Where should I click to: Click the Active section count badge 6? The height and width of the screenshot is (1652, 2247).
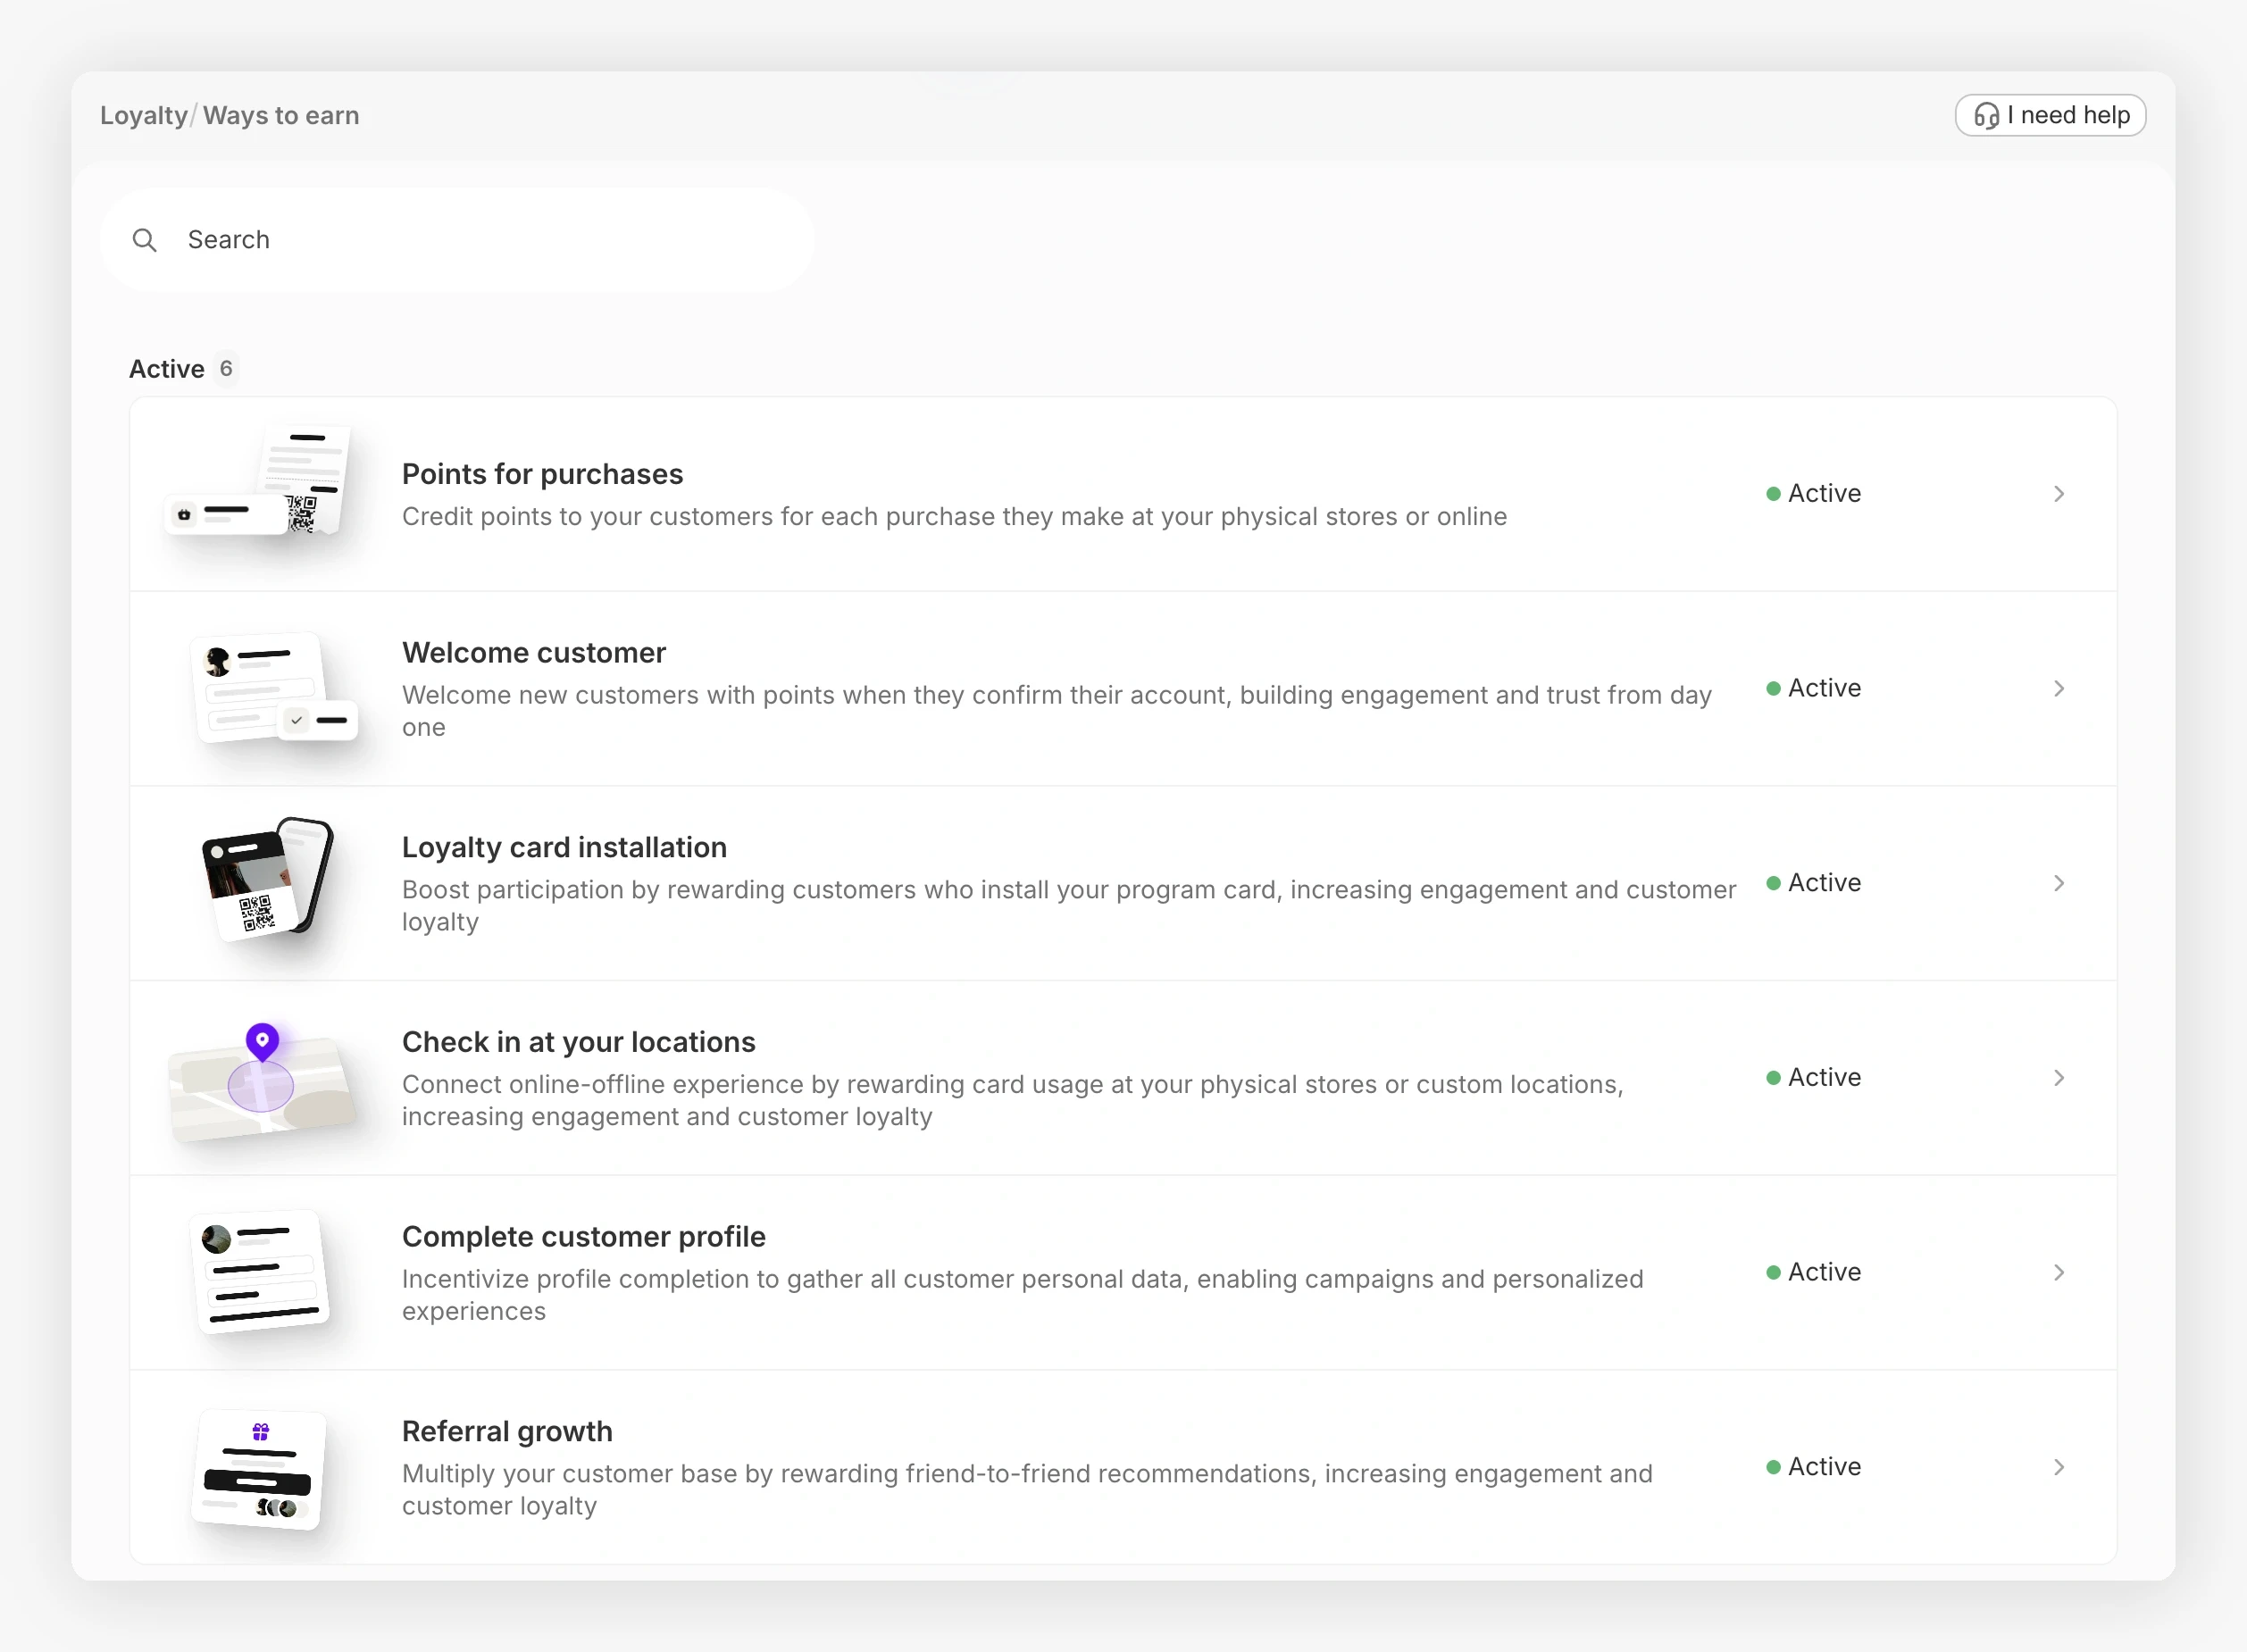[x=226, y=369]
